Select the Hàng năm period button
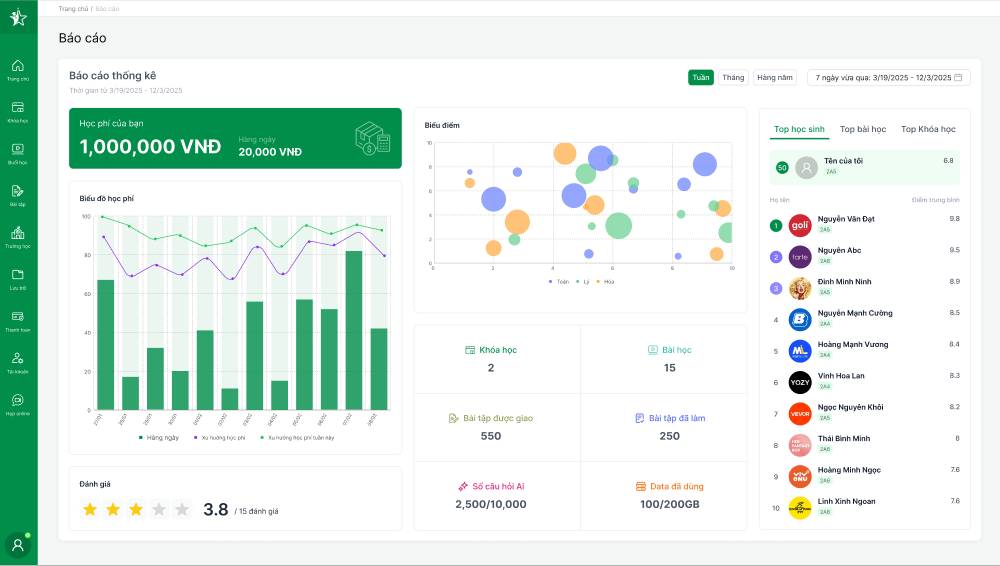1000x566 pixels. [775, 77]
